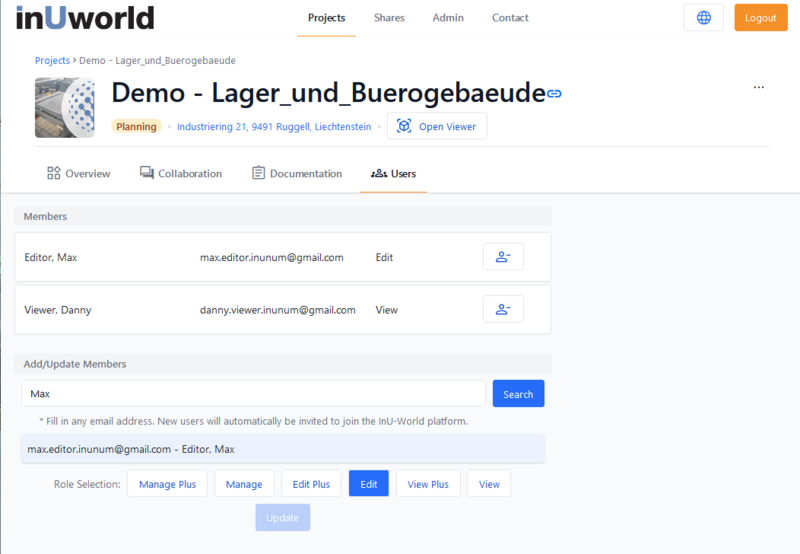Open Viewer for the project

point(437,126)
